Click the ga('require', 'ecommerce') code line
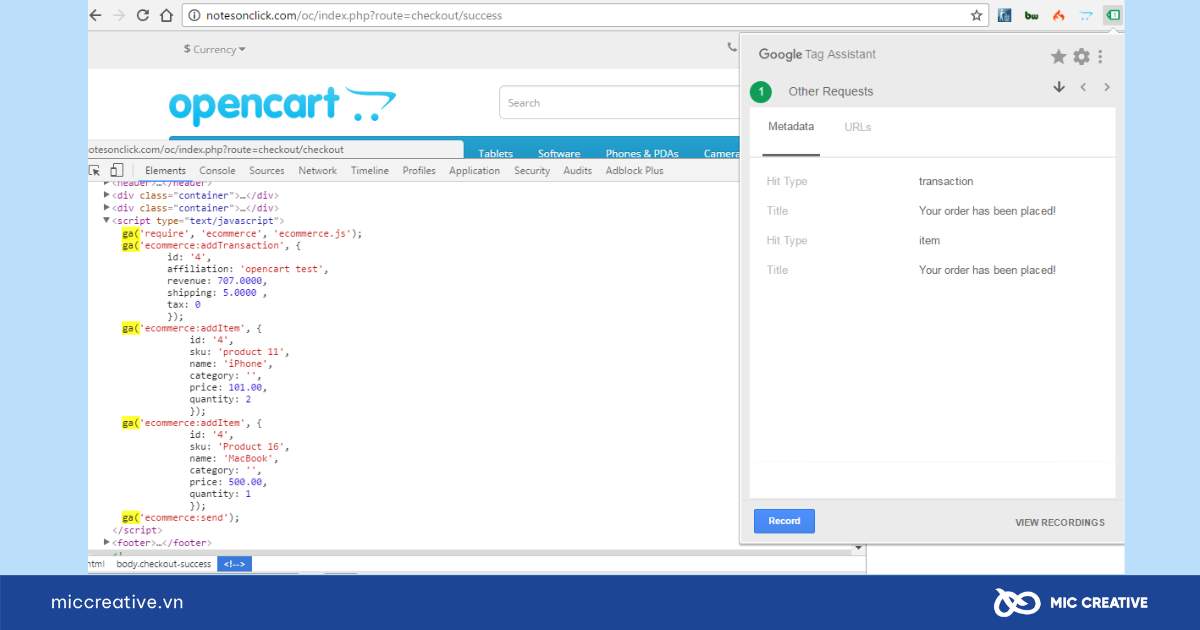The image size is (1200, 630). tap(242, 233)
